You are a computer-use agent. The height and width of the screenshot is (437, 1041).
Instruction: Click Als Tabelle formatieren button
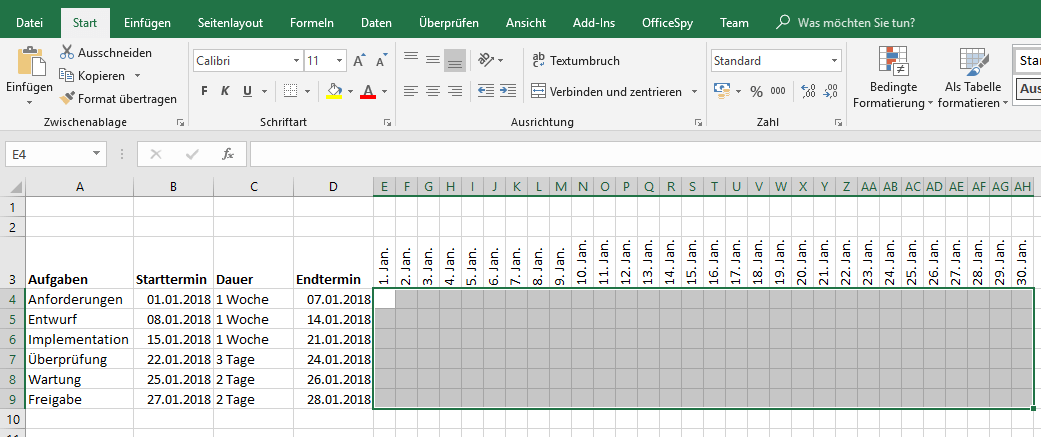(973, 79)
